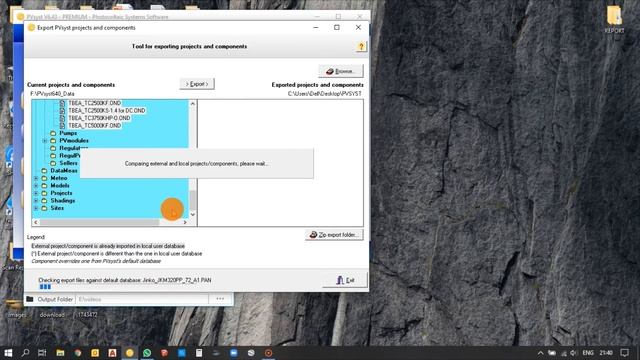
Task: Open the Calculator taskbar icon
Action: pos(199,353)
